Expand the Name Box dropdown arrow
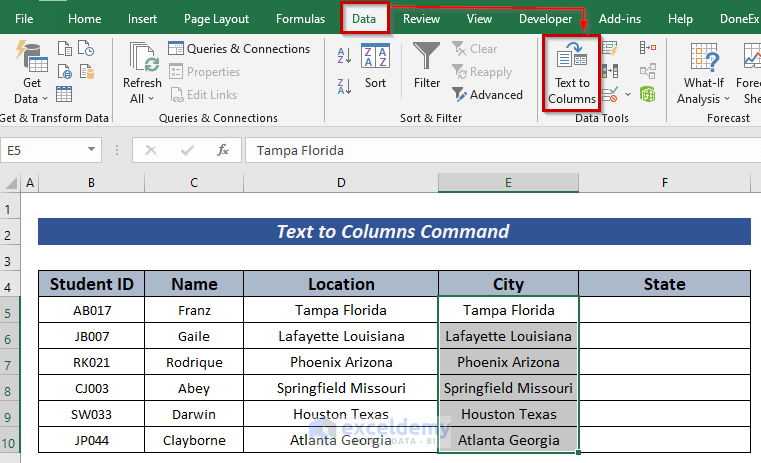 [x=91, y=150]
